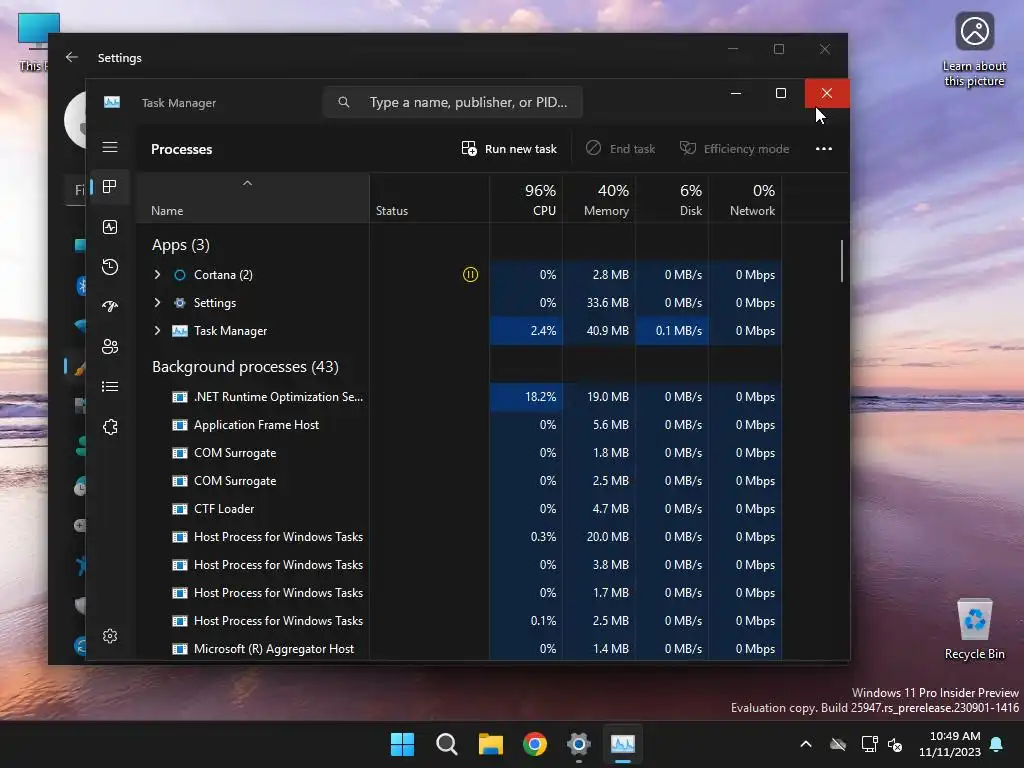The width and height of the screenshot is (1024, 768).
Task: Click the End task button
Action: (x=620, y=149)
